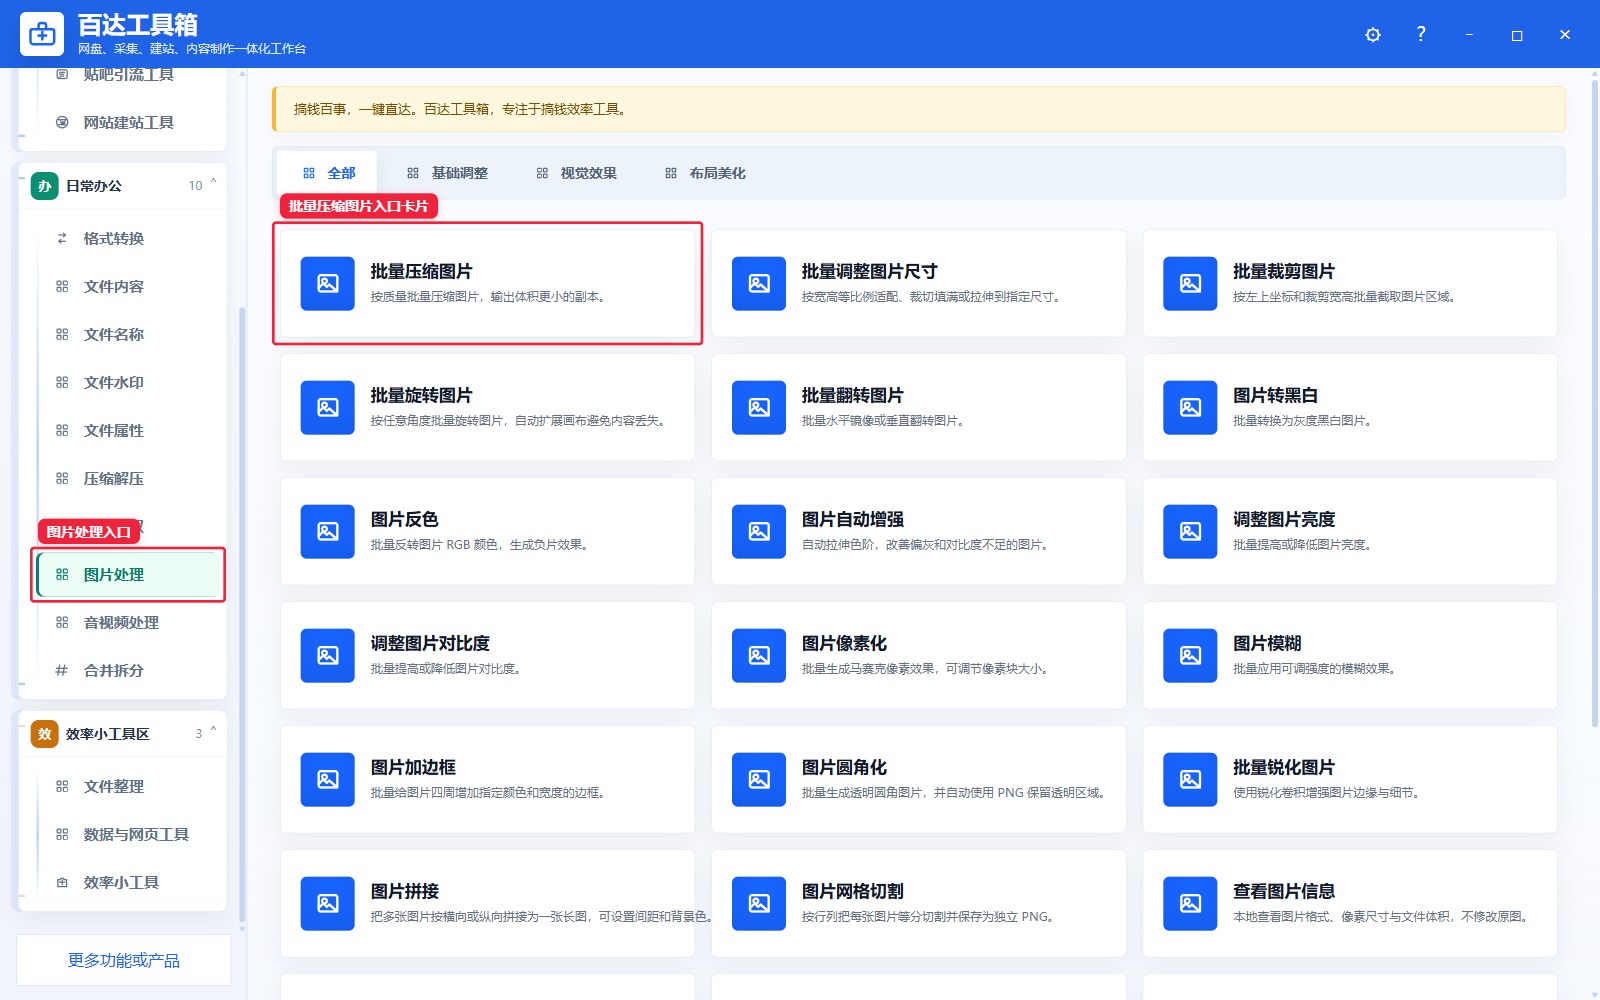Click description 批量转换为灰度黑白图片
The width and height of the screenshot is (1600, 1000).
[x=1302, y=421]
